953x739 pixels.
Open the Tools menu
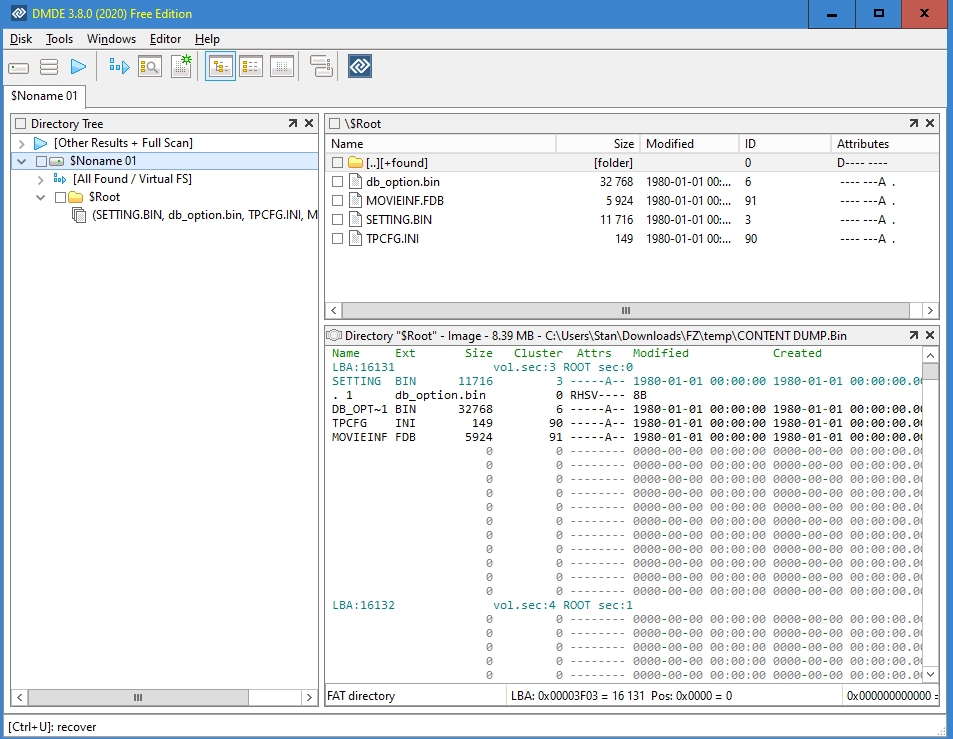point(59,39)
